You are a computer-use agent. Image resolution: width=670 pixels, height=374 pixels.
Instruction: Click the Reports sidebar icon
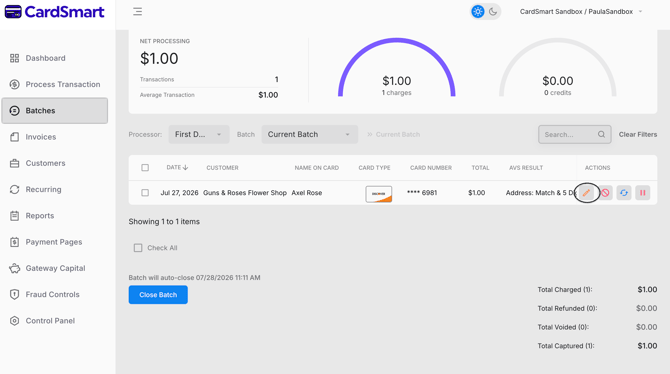click(x=15, y=216)
